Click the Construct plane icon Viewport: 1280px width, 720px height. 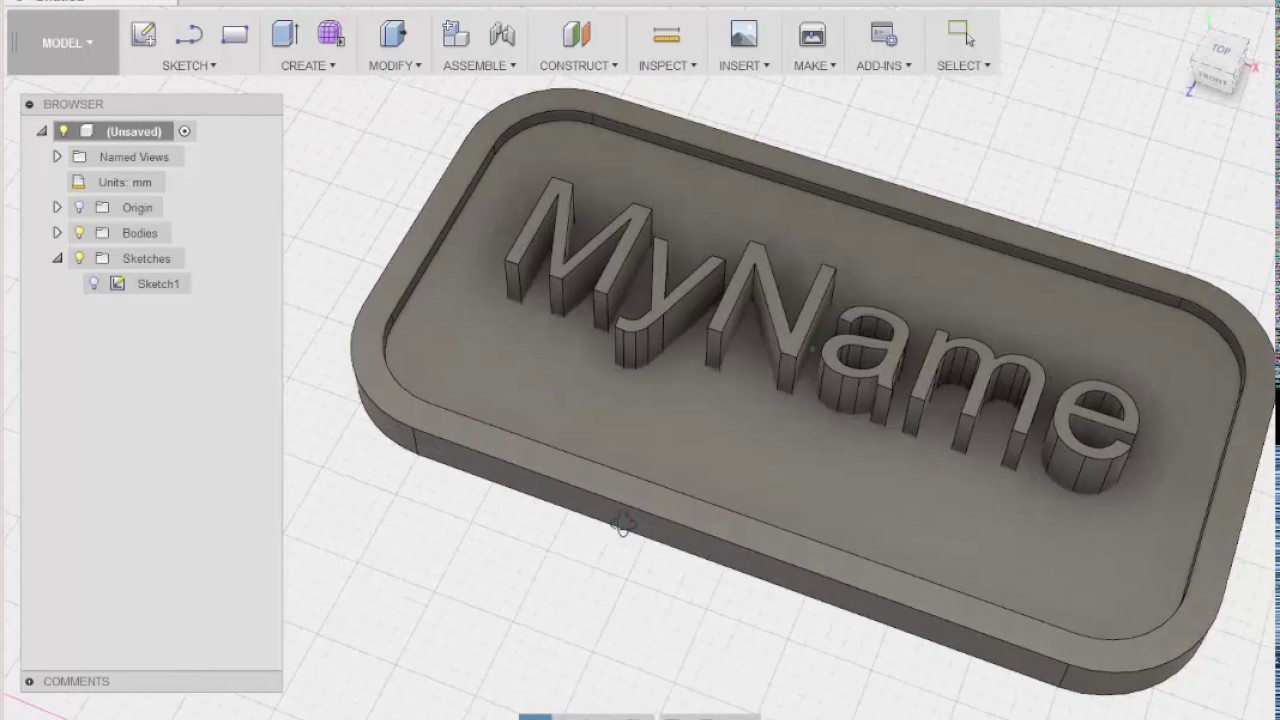pos(577,34)
